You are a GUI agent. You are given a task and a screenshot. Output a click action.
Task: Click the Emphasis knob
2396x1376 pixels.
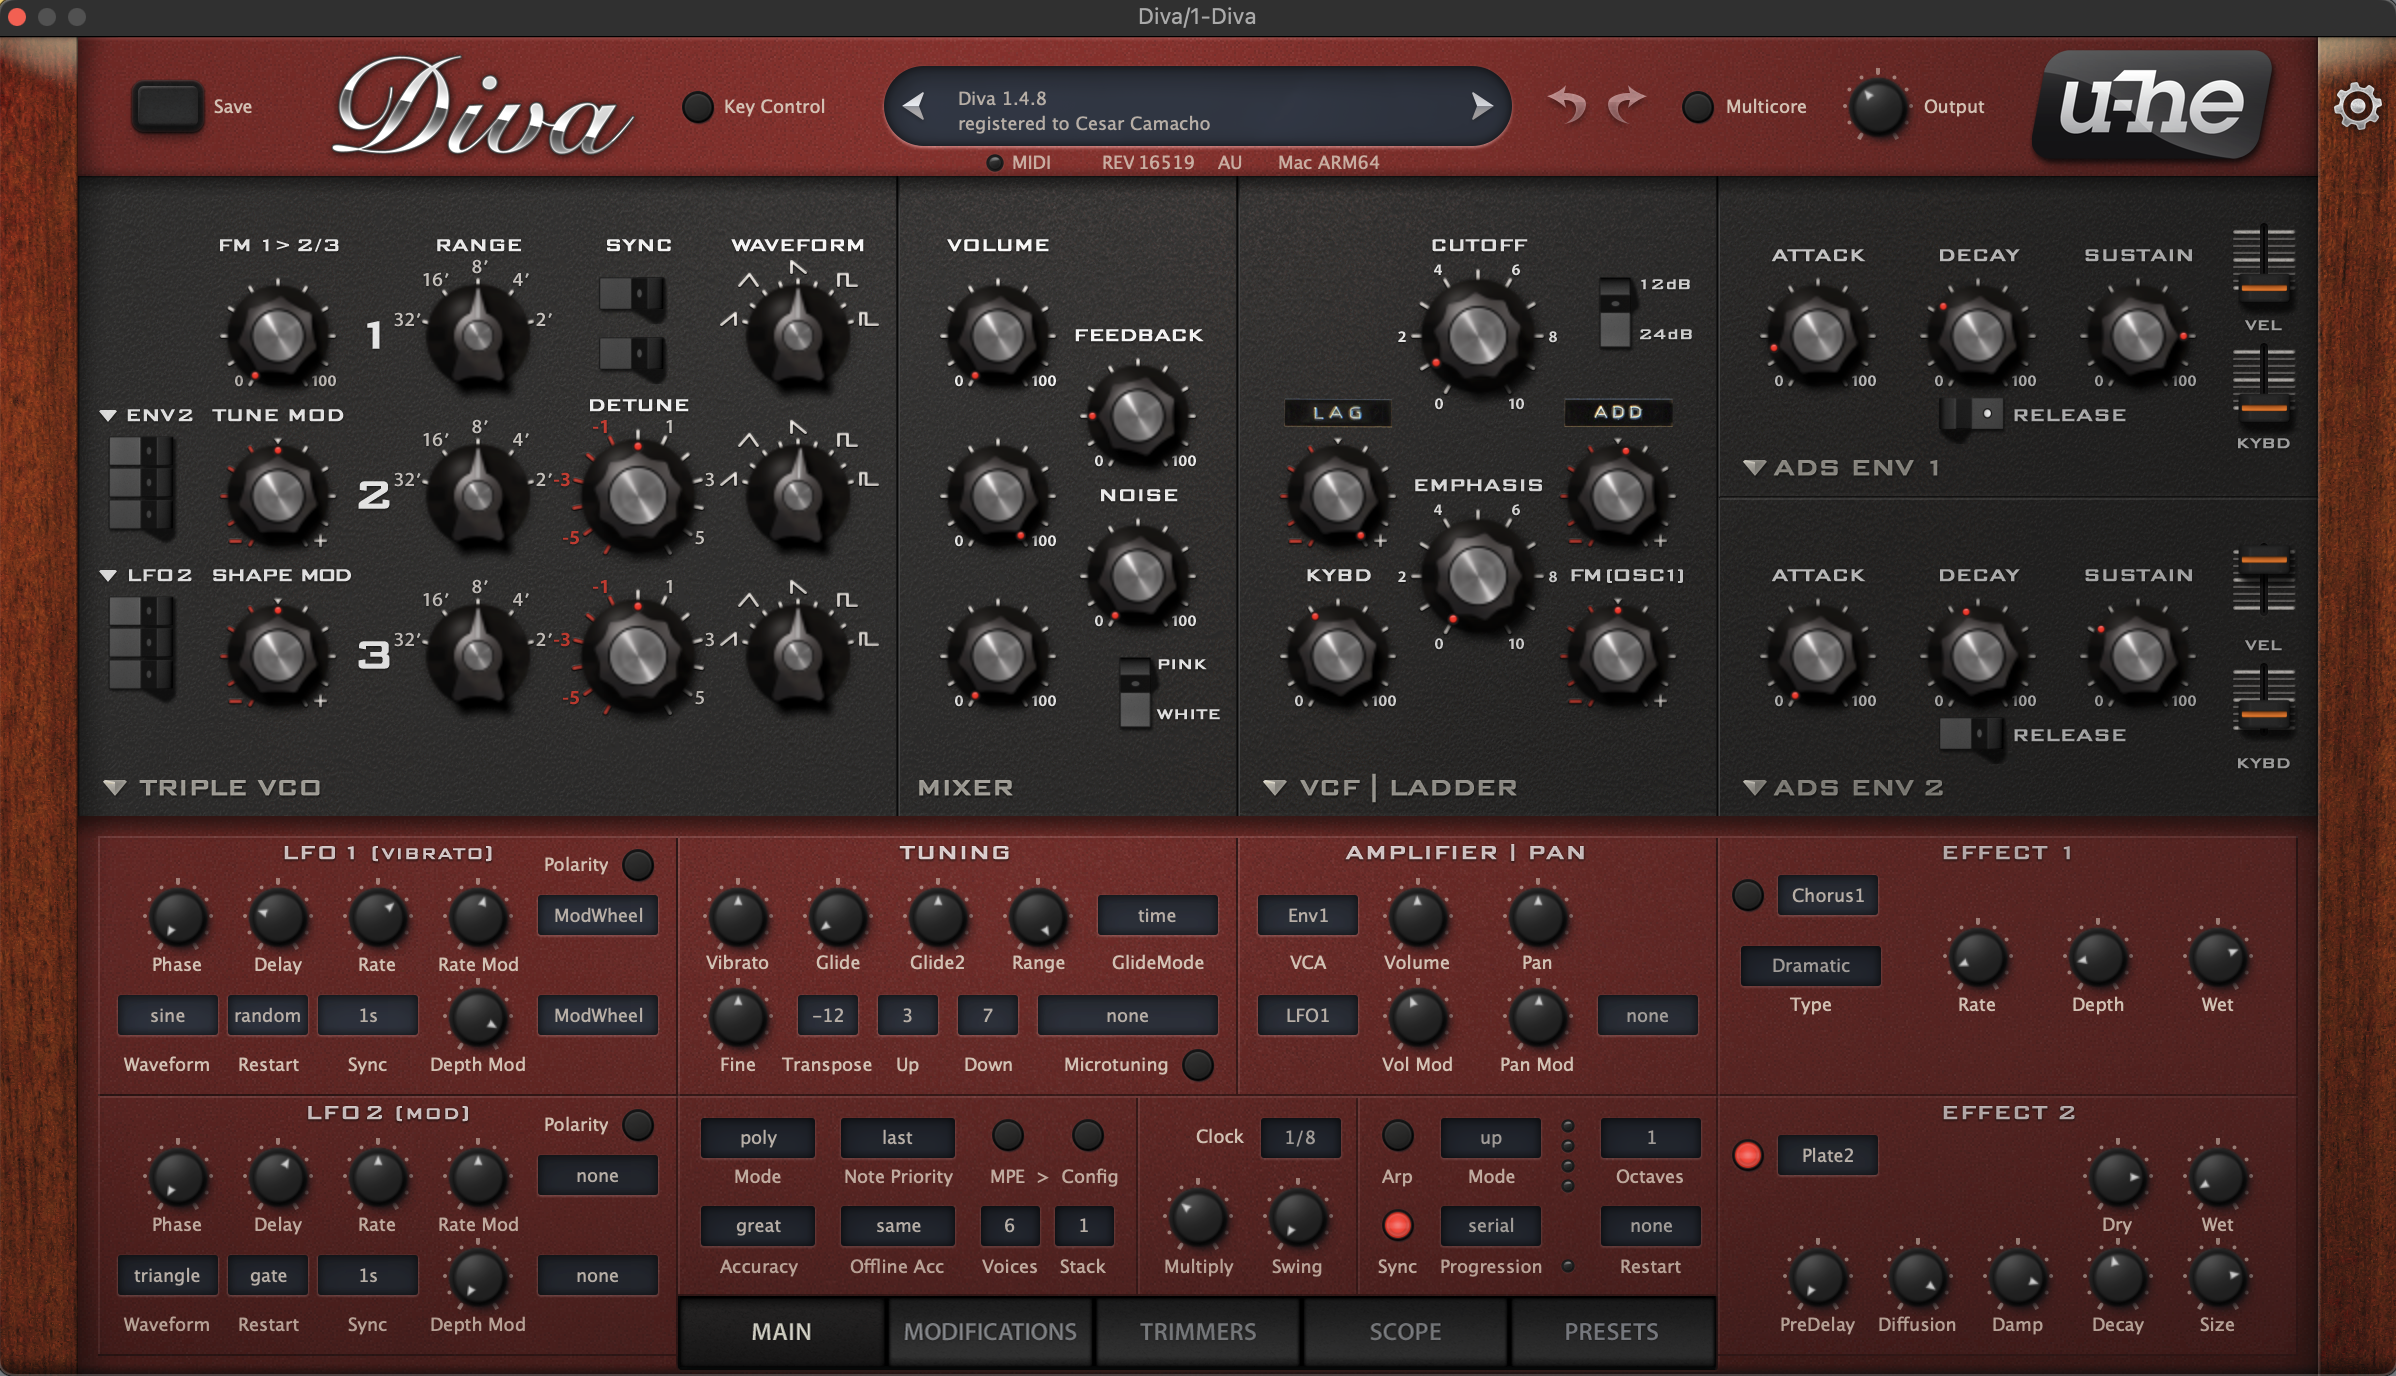click(1477, 575)
